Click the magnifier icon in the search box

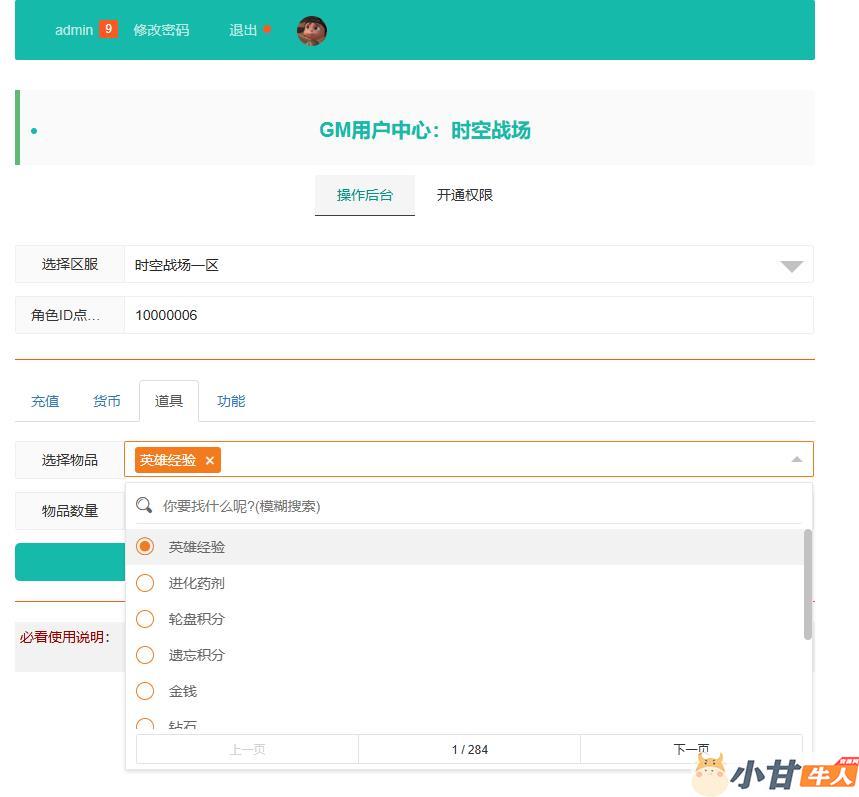click(145, 505)
